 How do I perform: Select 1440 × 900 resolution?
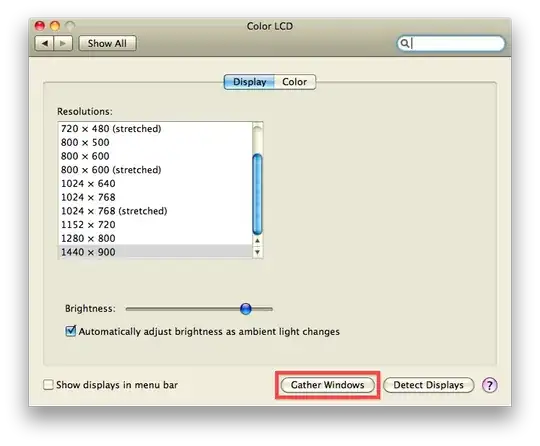pos(155,251)
